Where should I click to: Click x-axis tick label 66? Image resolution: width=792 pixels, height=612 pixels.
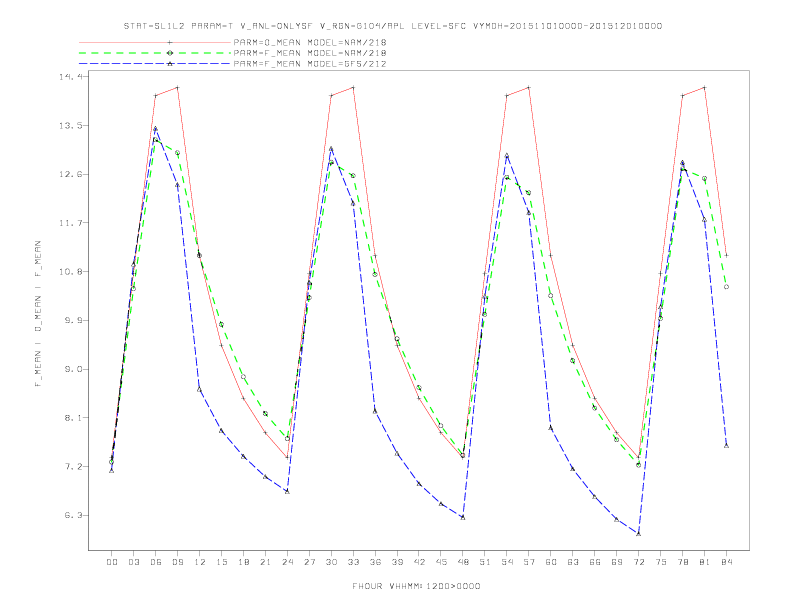point(595,562)
